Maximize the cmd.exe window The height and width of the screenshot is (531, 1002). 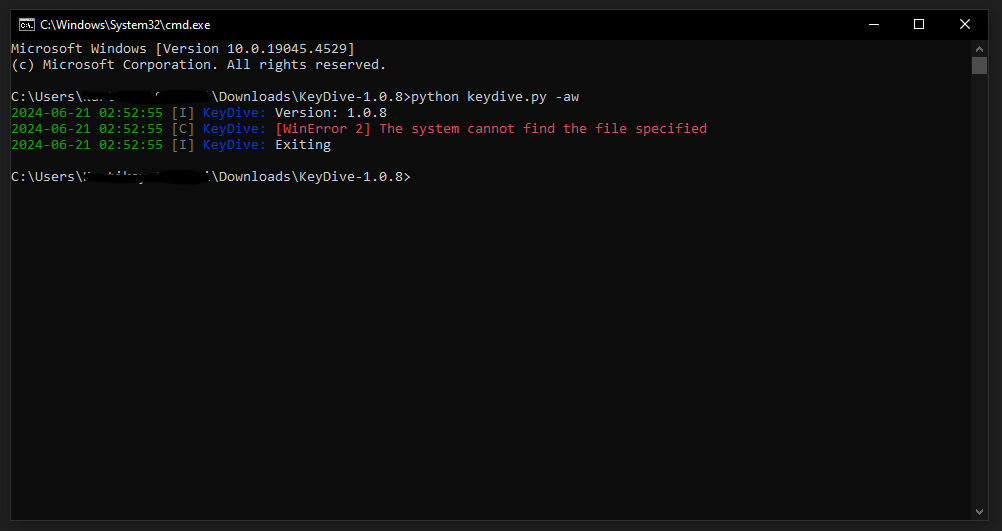click(x=919, y=24)
